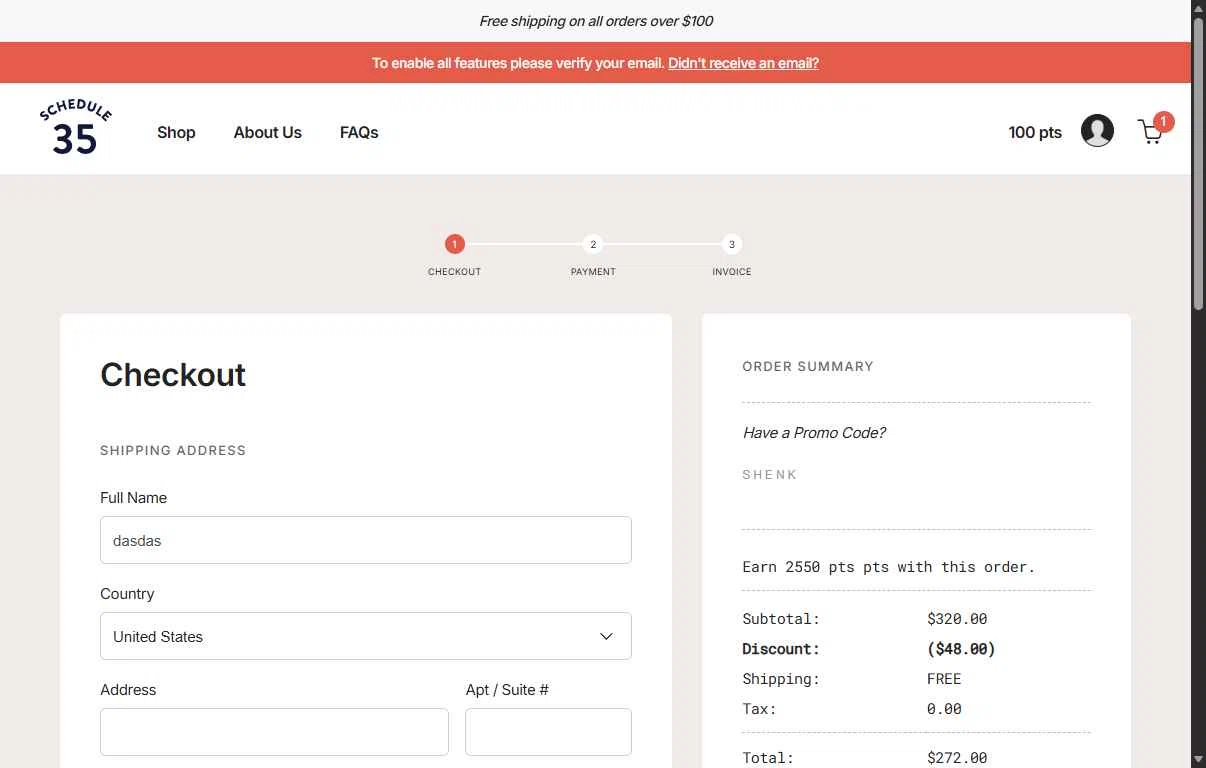Open the Shop menu

pos(176,132)
